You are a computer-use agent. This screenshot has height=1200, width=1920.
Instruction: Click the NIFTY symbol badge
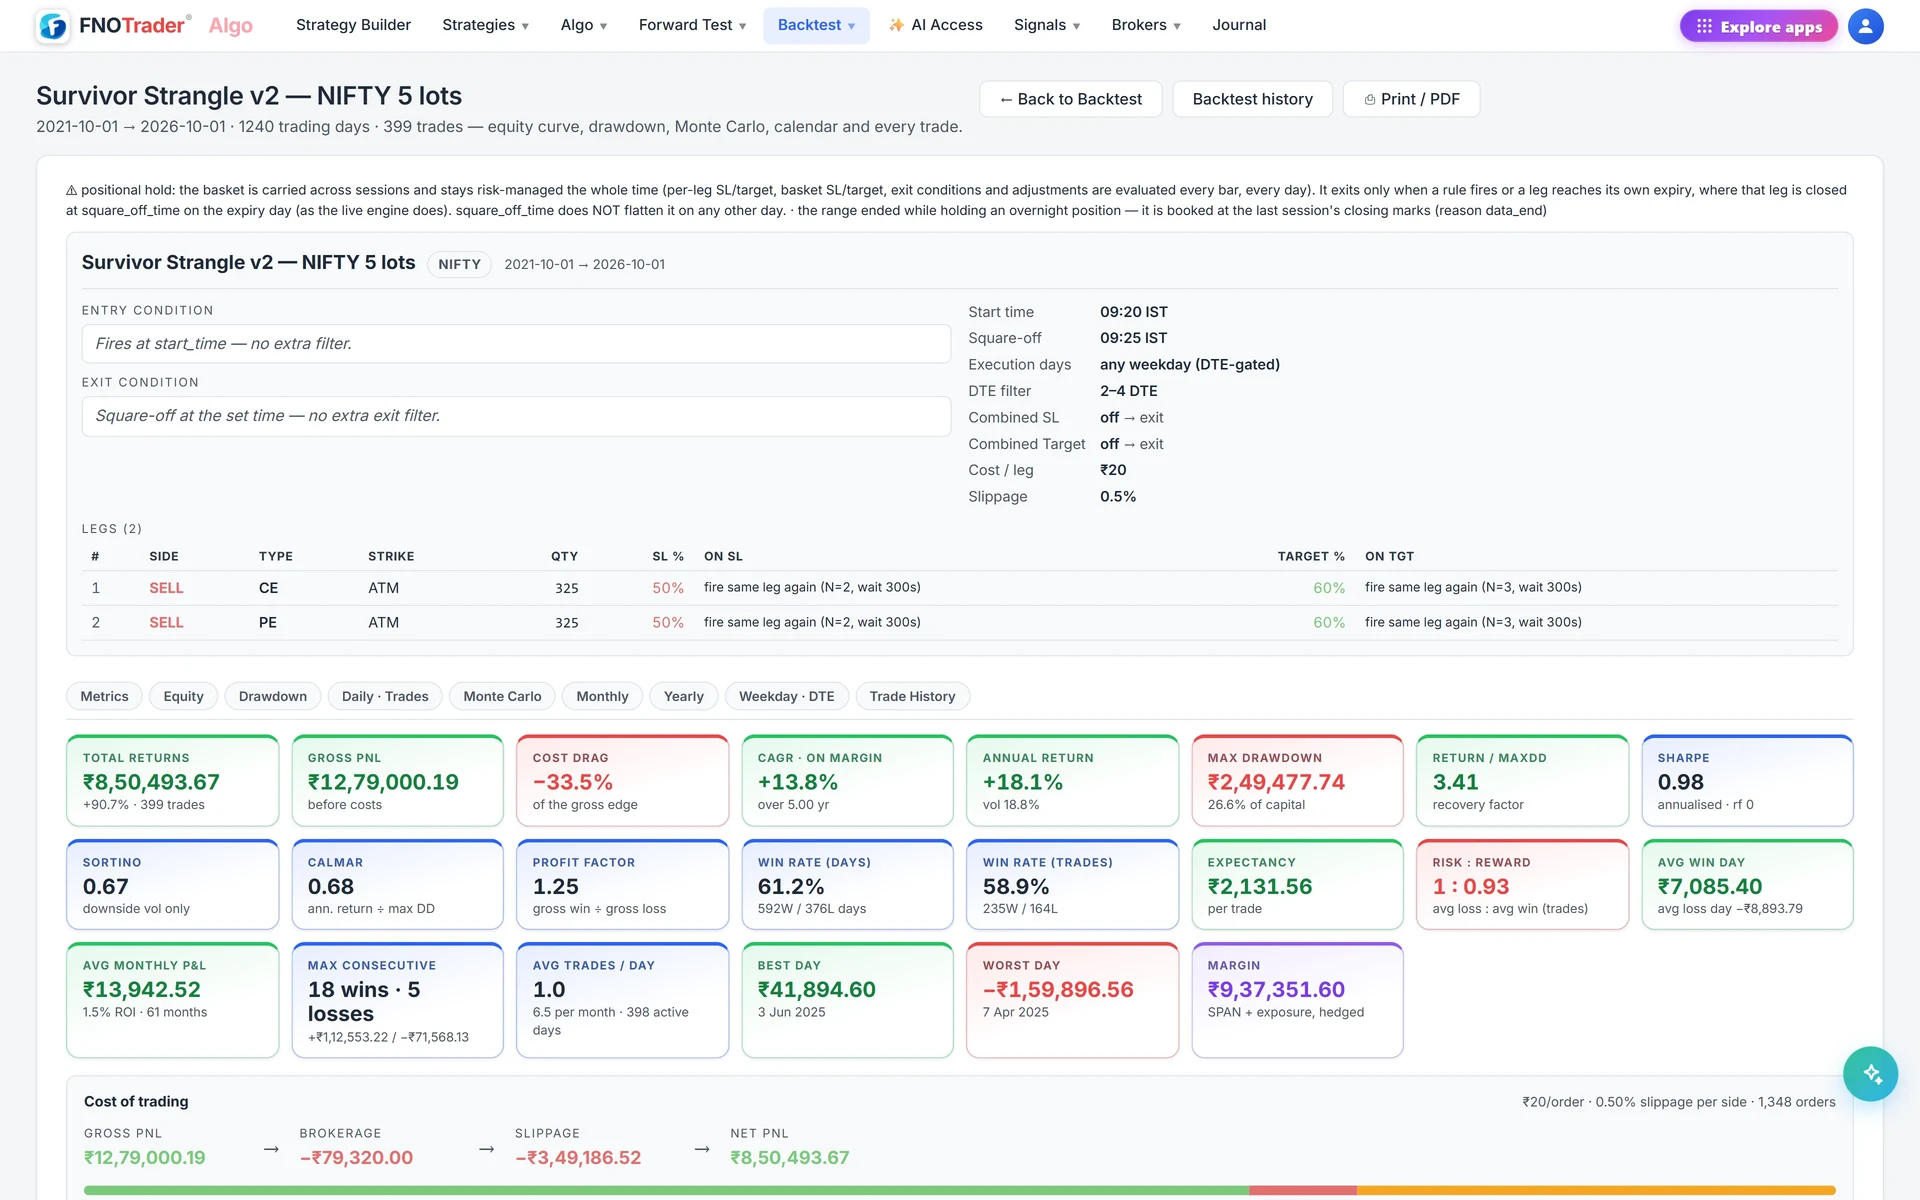point(459,264)
